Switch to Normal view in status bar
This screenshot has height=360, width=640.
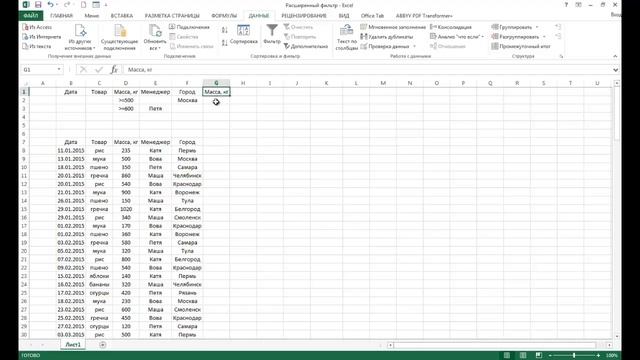(x=507, y=356)
